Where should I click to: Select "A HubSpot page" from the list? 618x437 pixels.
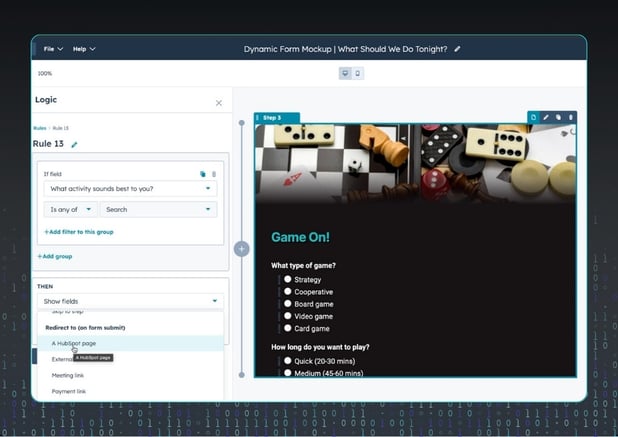coord(75,343)
